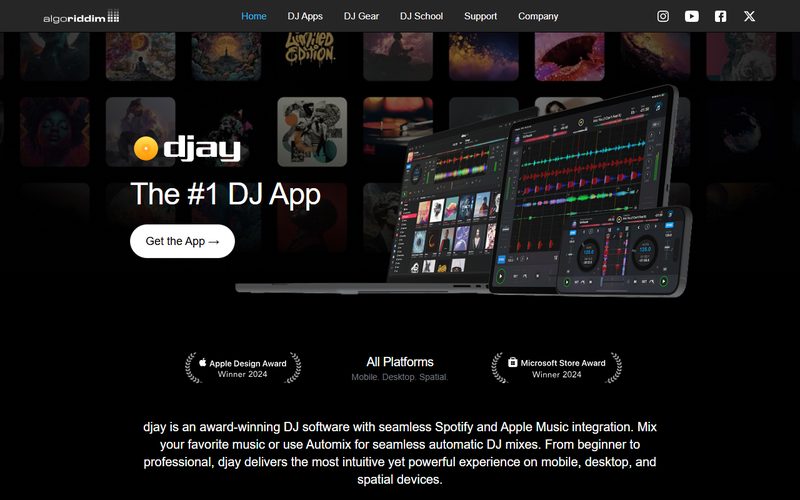Open the DJ Gear menu

pyautogui.click(x=361, y=16)
